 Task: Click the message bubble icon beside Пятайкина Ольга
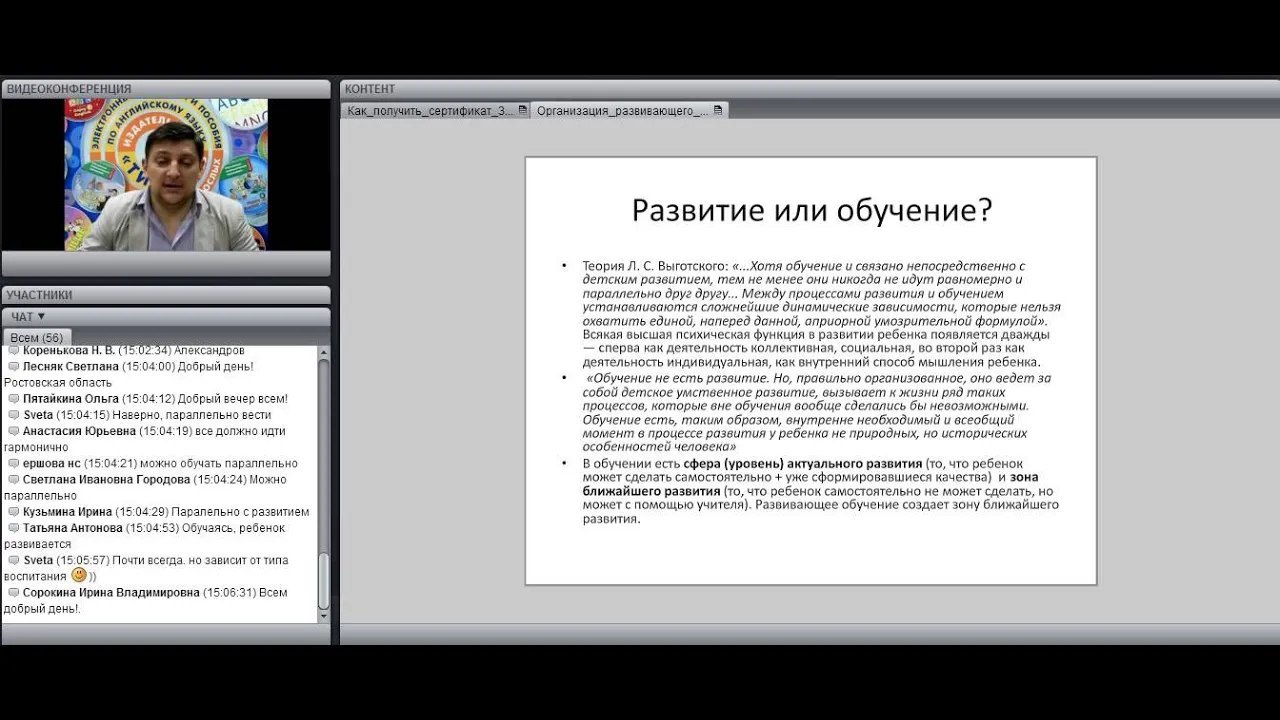(13, 399)
